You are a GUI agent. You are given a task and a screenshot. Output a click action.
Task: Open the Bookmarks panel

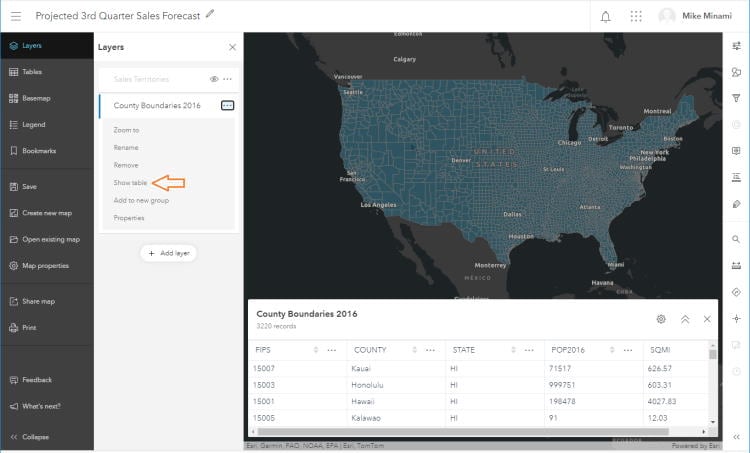pos(38,151)
